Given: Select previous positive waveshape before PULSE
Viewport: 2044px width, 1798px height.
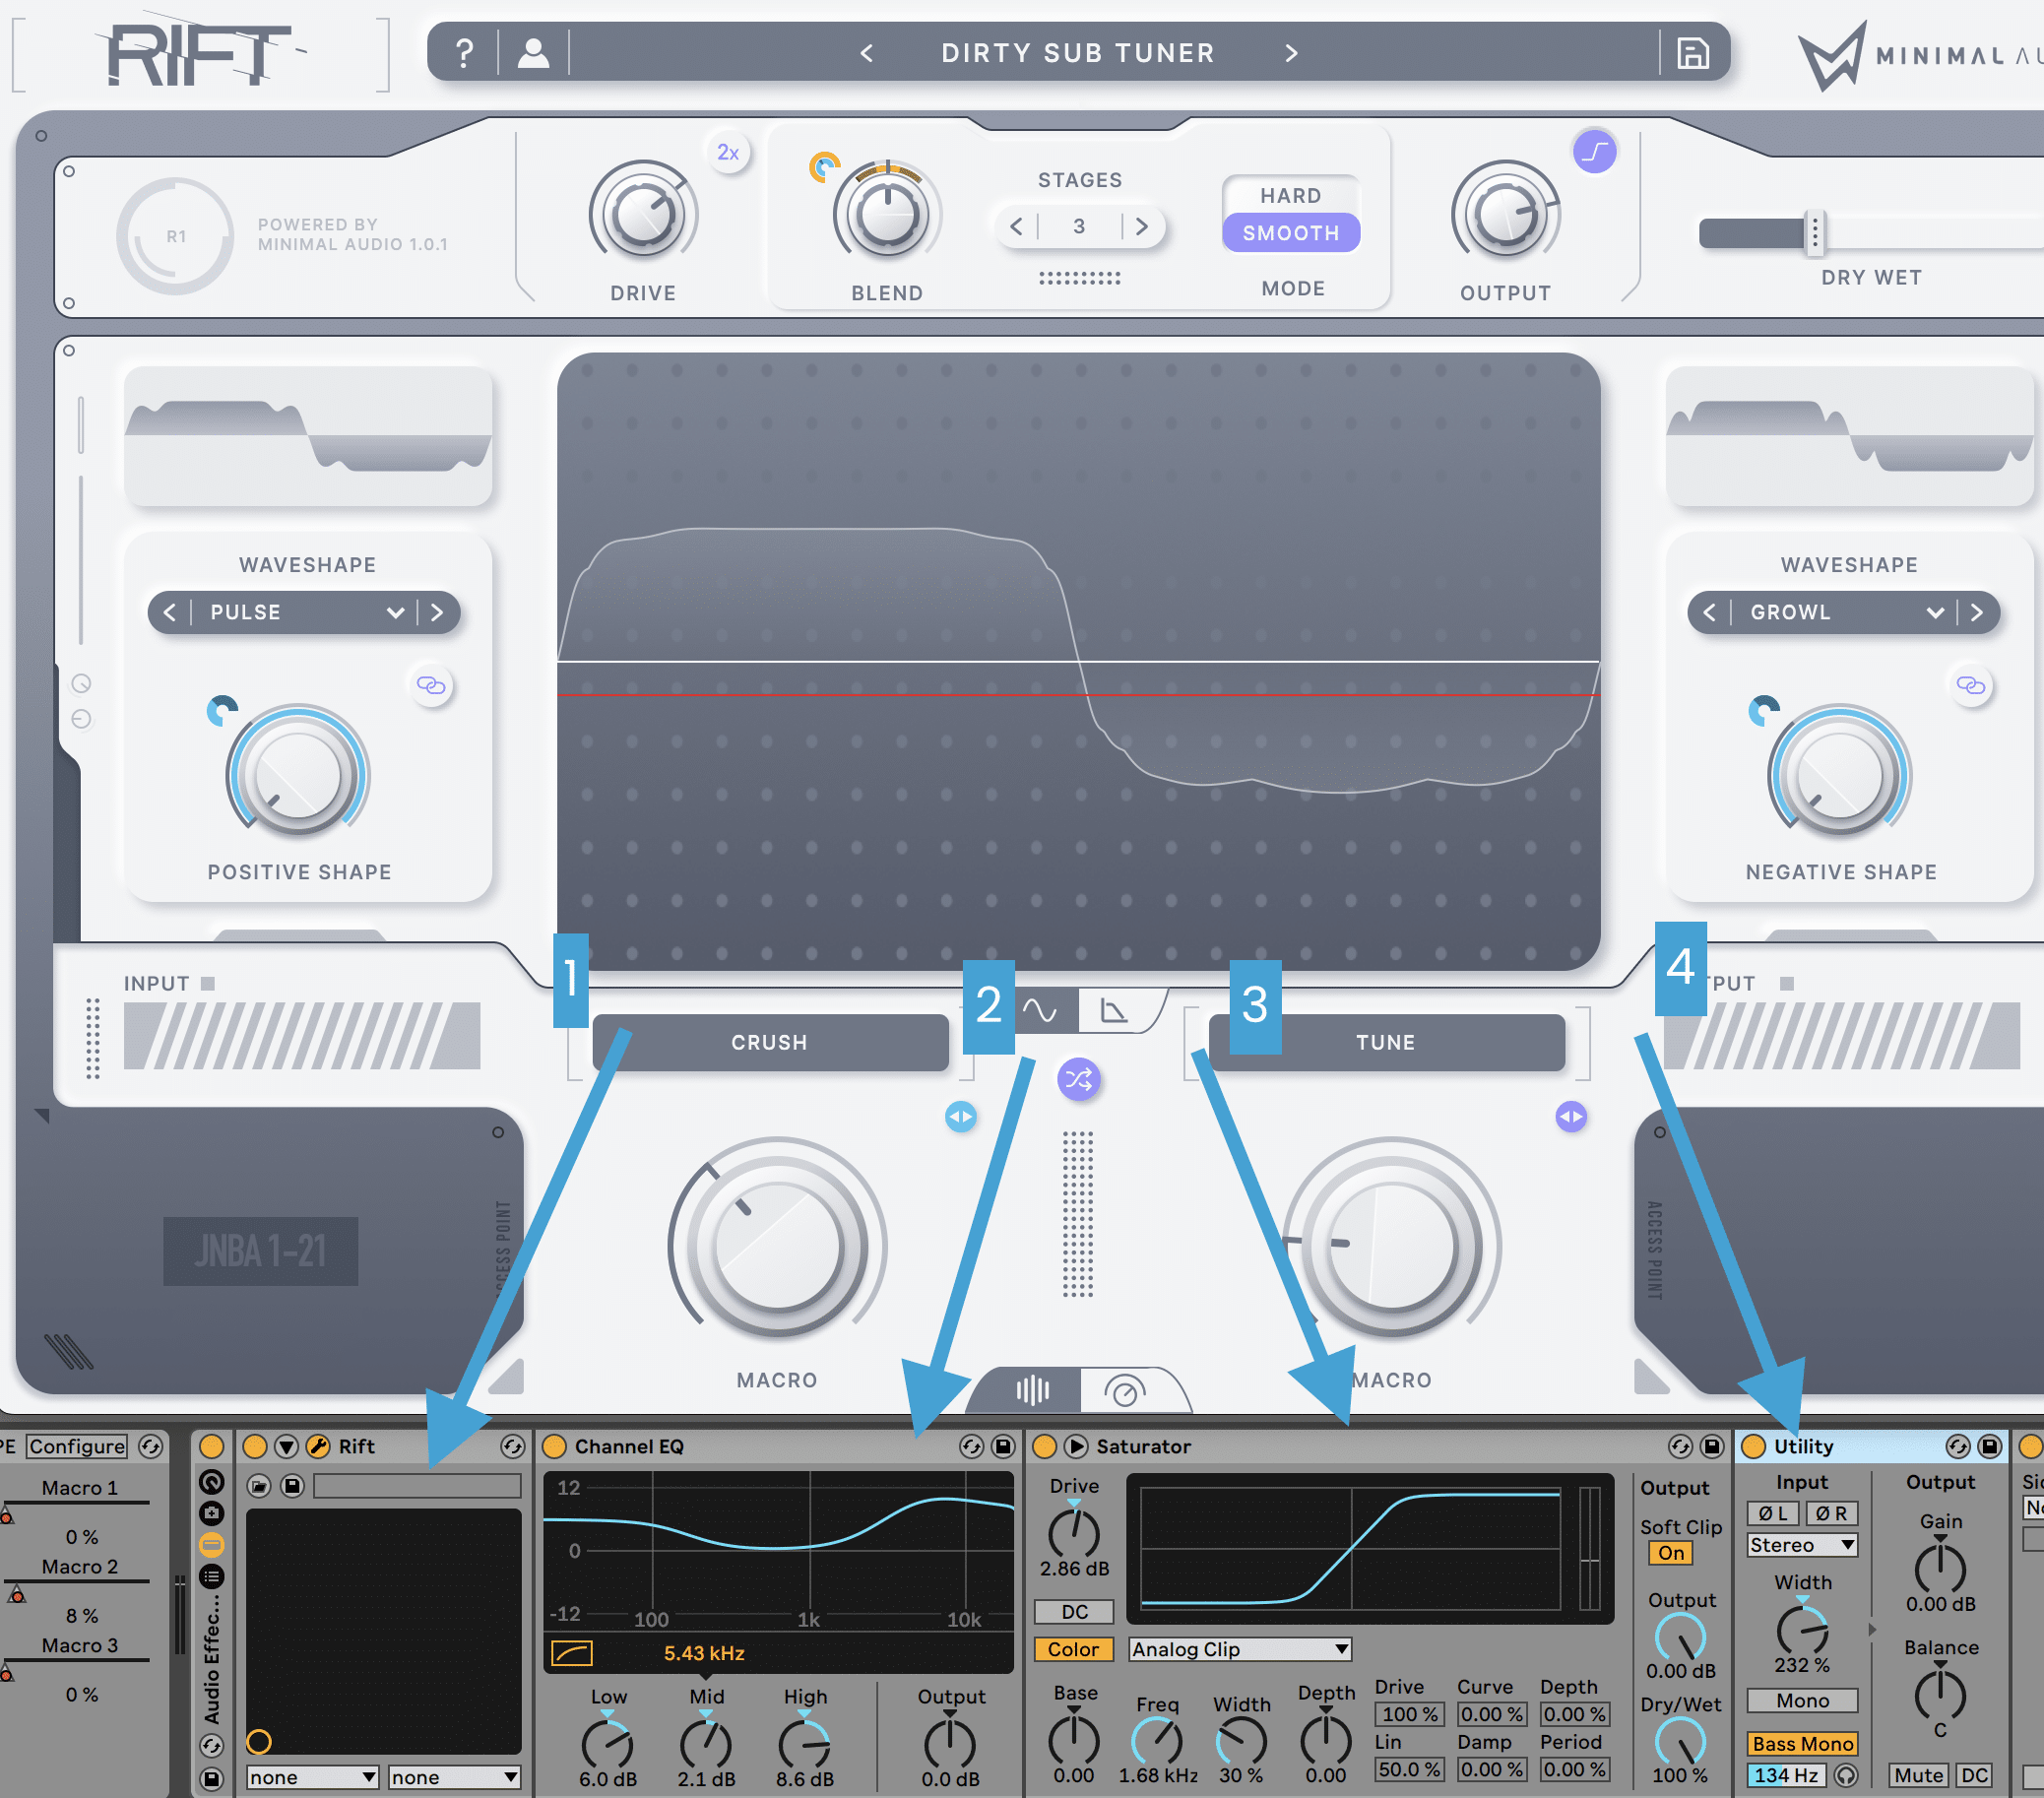Looking at the screenshot, I should click(x=170, y=612).
